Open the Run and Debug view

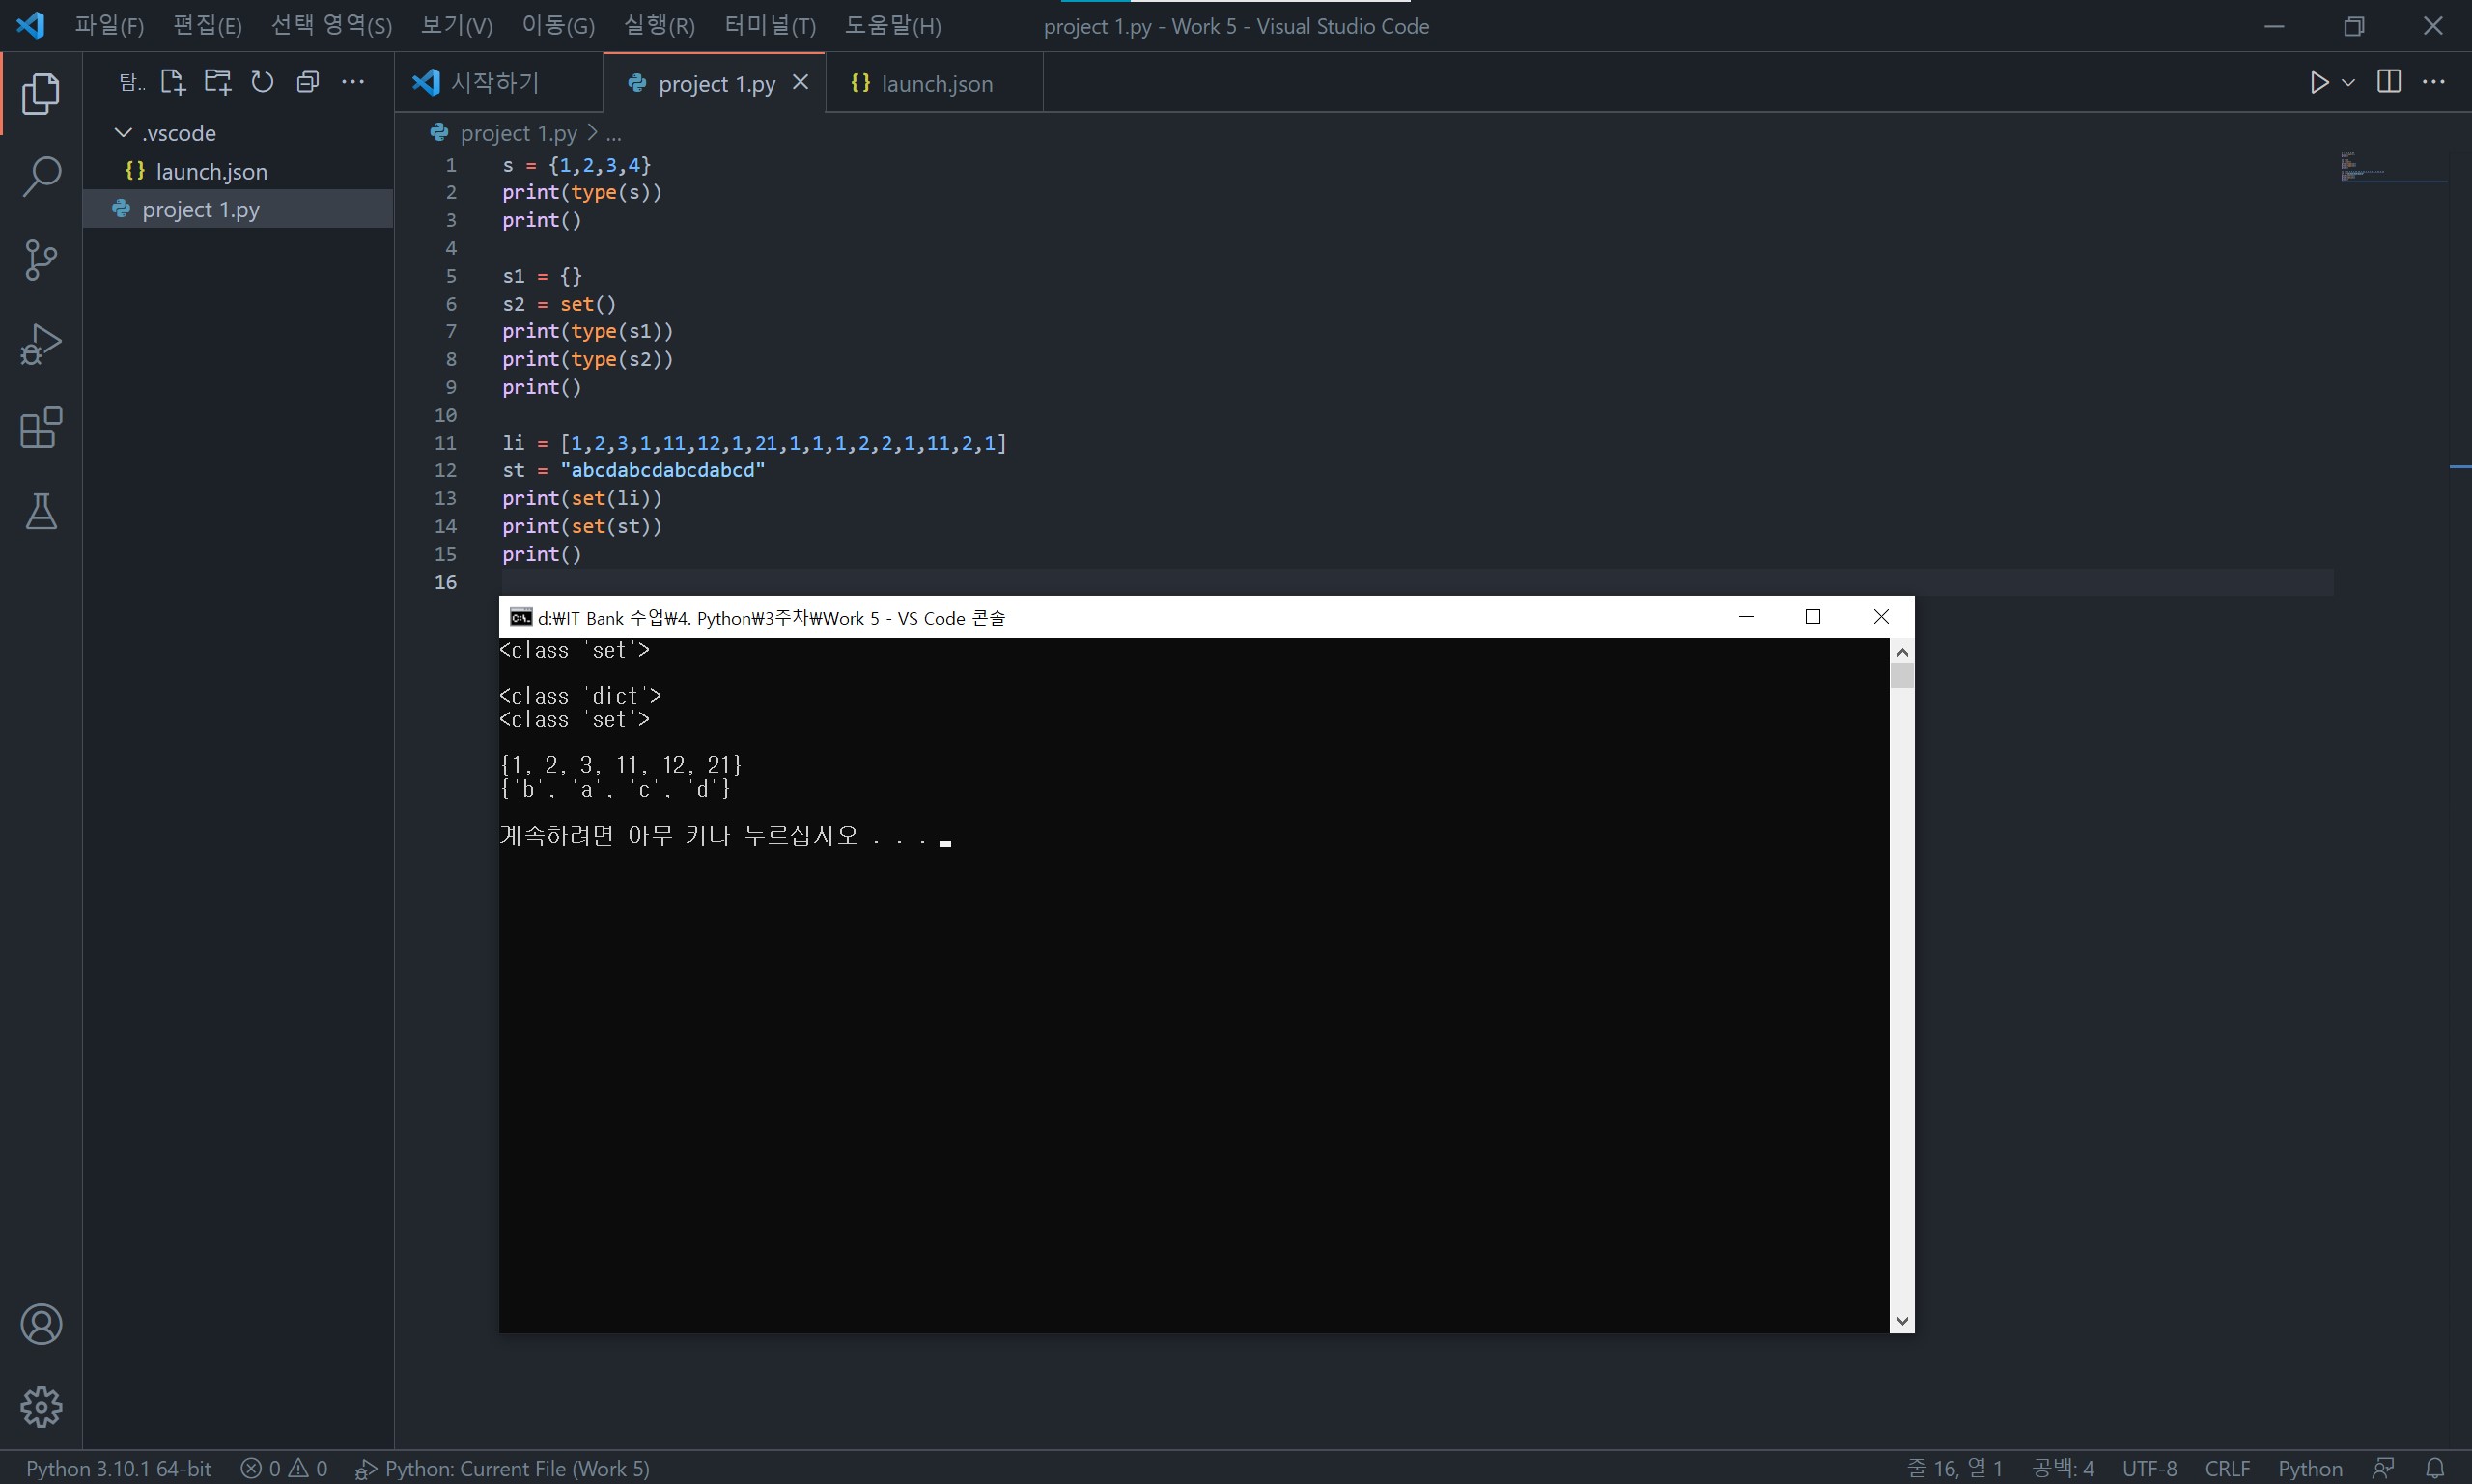[41, 345]
